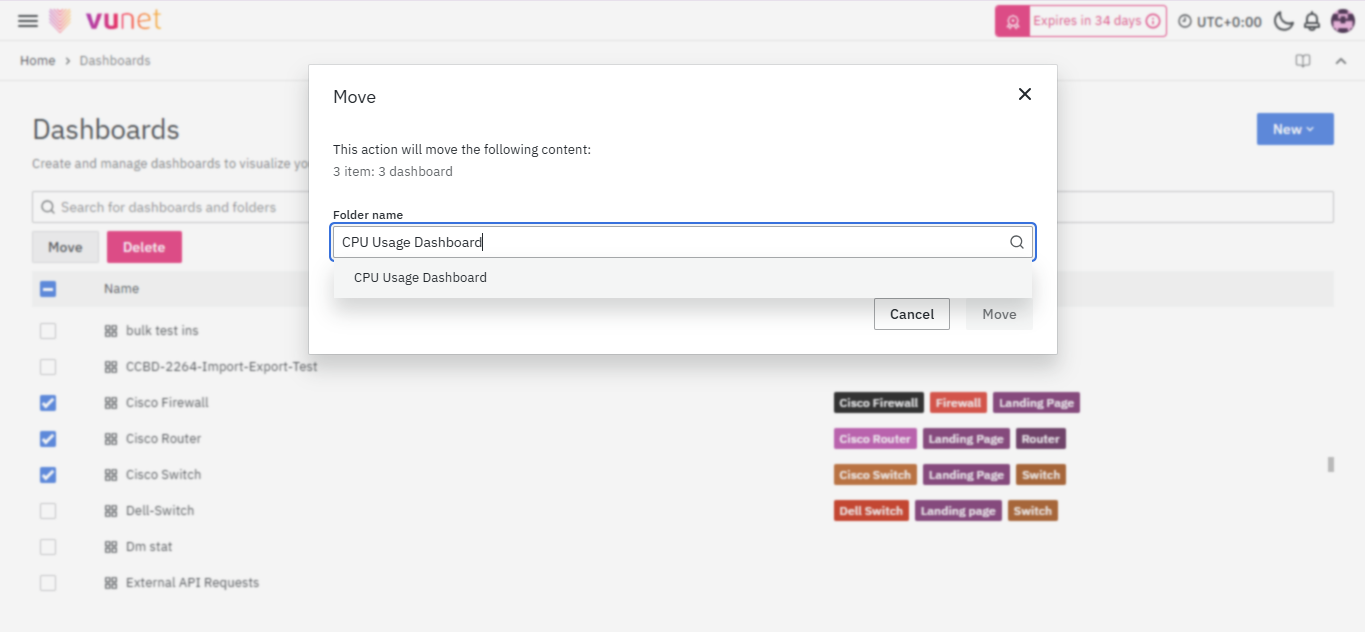Click the search icon in Folder name field
Viewport: 1365px width, 632px height.
point(1016,242)
